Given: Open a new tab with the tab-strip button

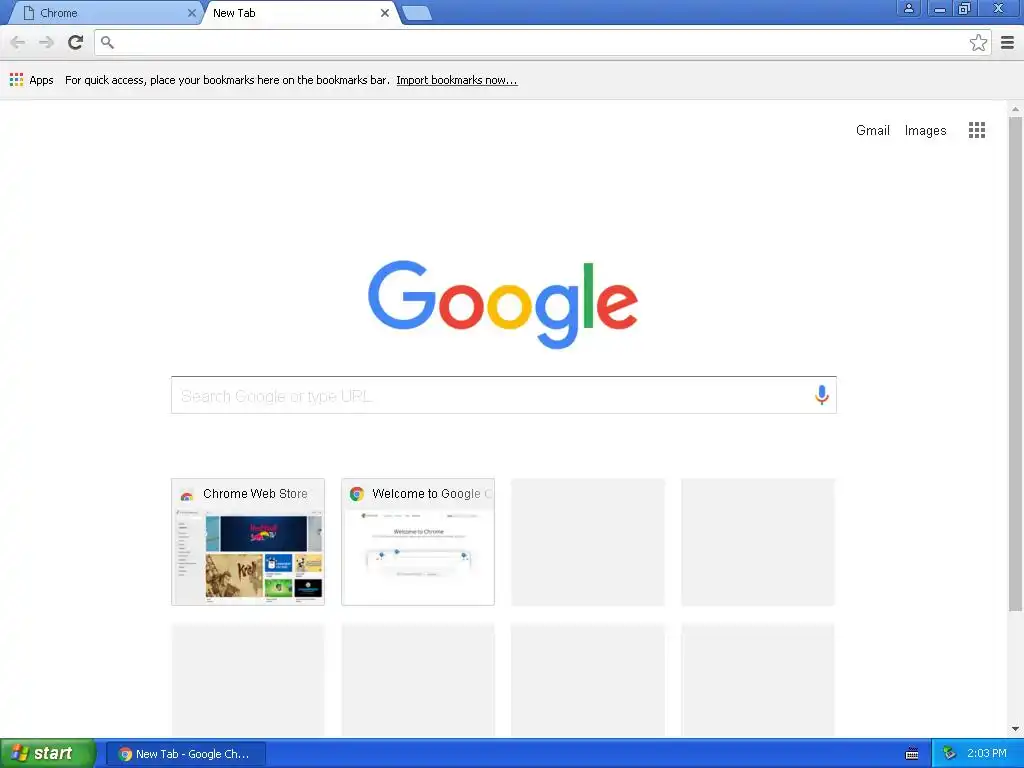Looking at the screenshot, I should point(417,13).
